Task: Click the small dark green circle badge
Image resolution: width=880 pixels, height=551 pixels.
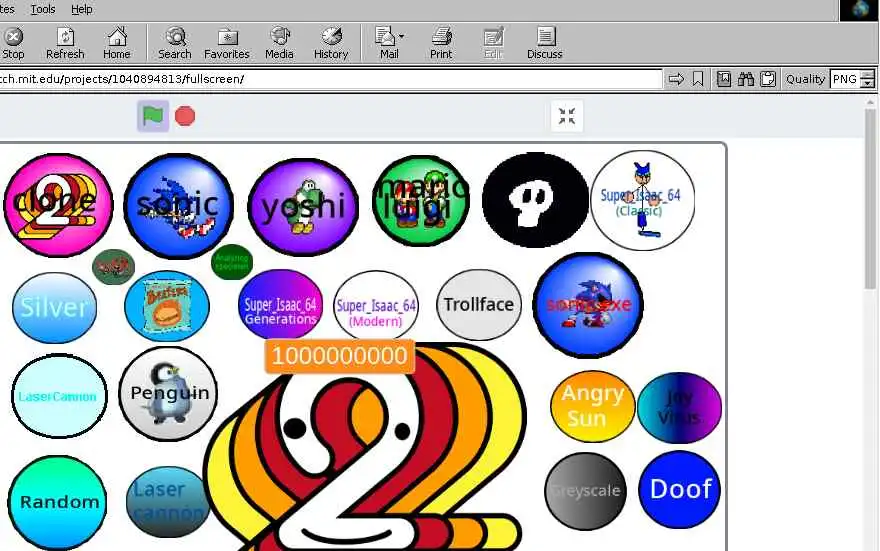Action: (232, 262)
